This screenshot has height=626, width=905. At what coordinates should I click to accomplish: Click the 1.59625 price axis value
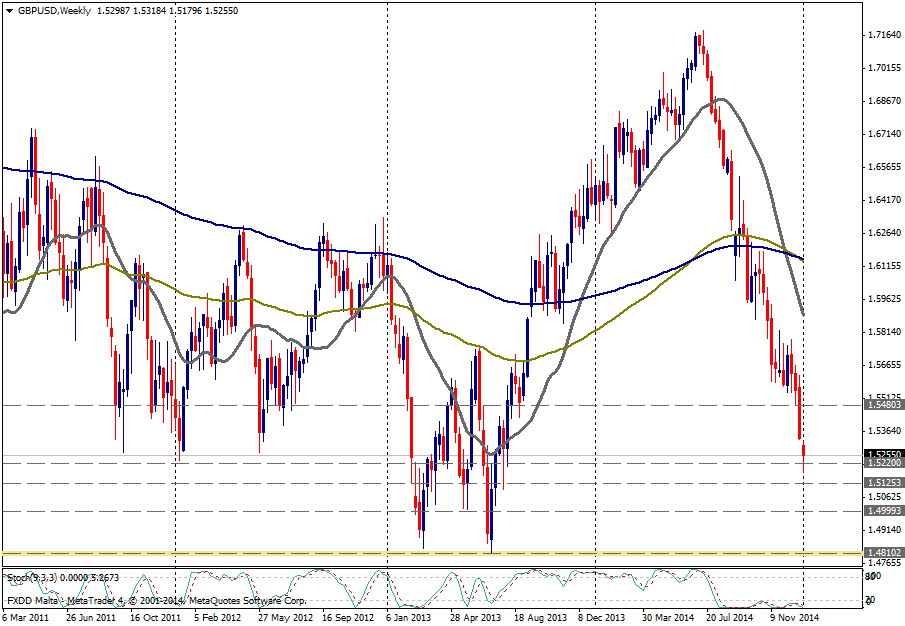pyautogui.click(x=884, y=299)
